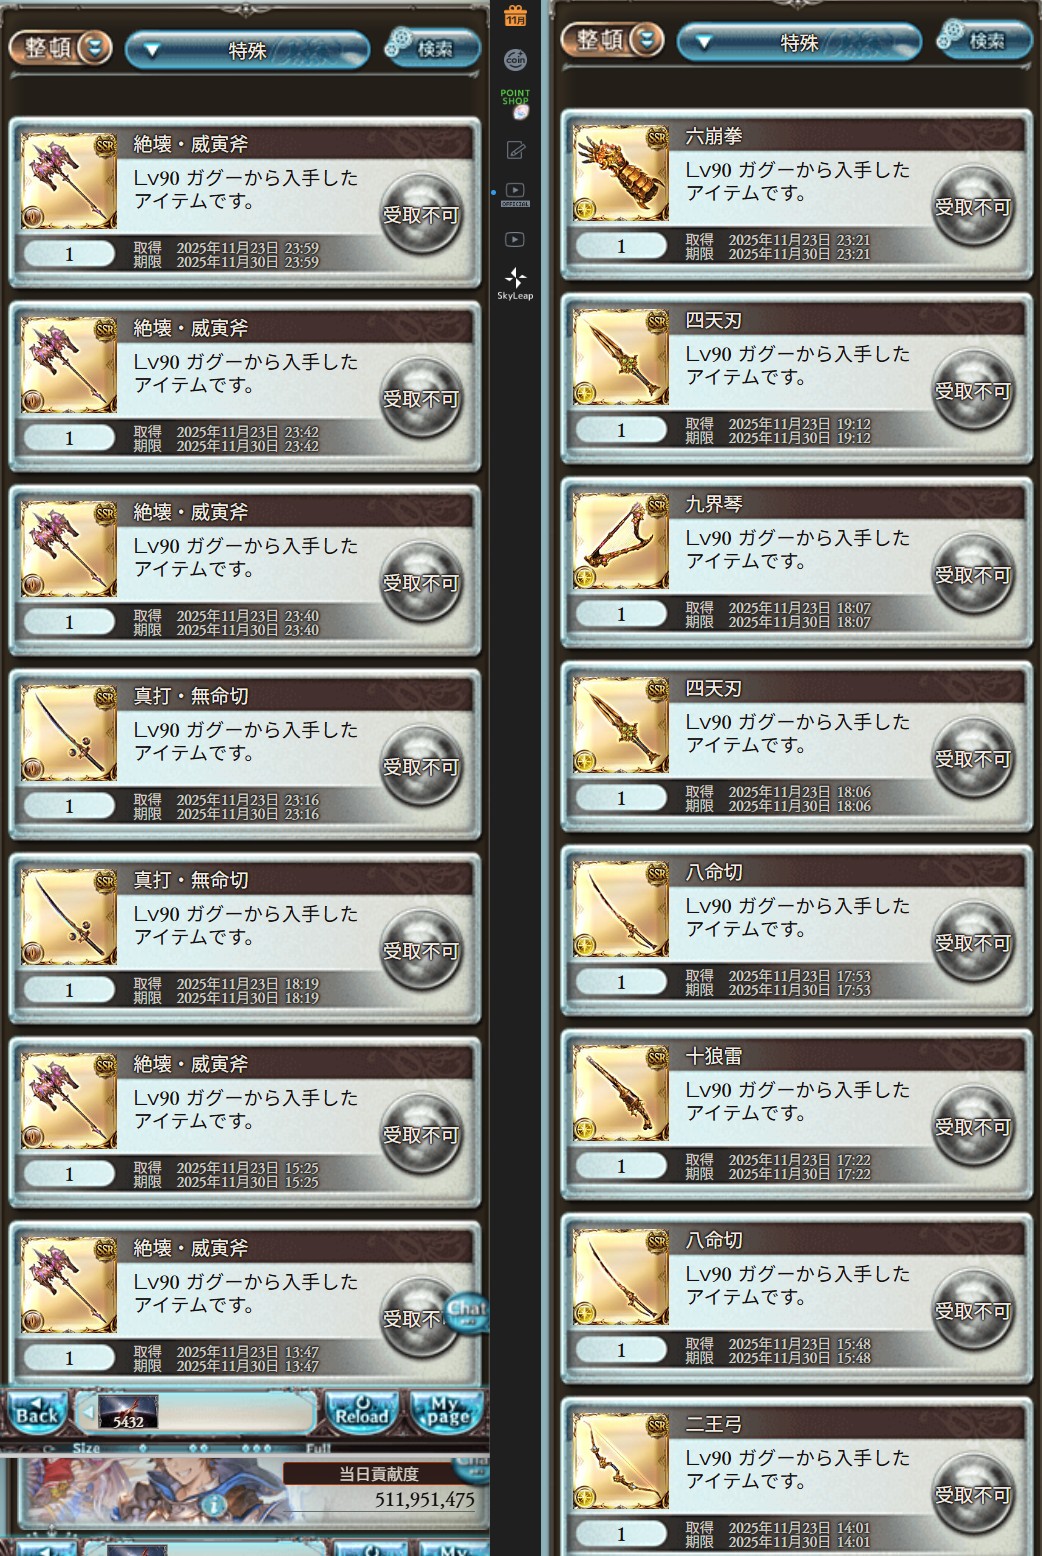
Task: Expand the left 特殊 category dropdown
Action: click(x=247, y=50)
